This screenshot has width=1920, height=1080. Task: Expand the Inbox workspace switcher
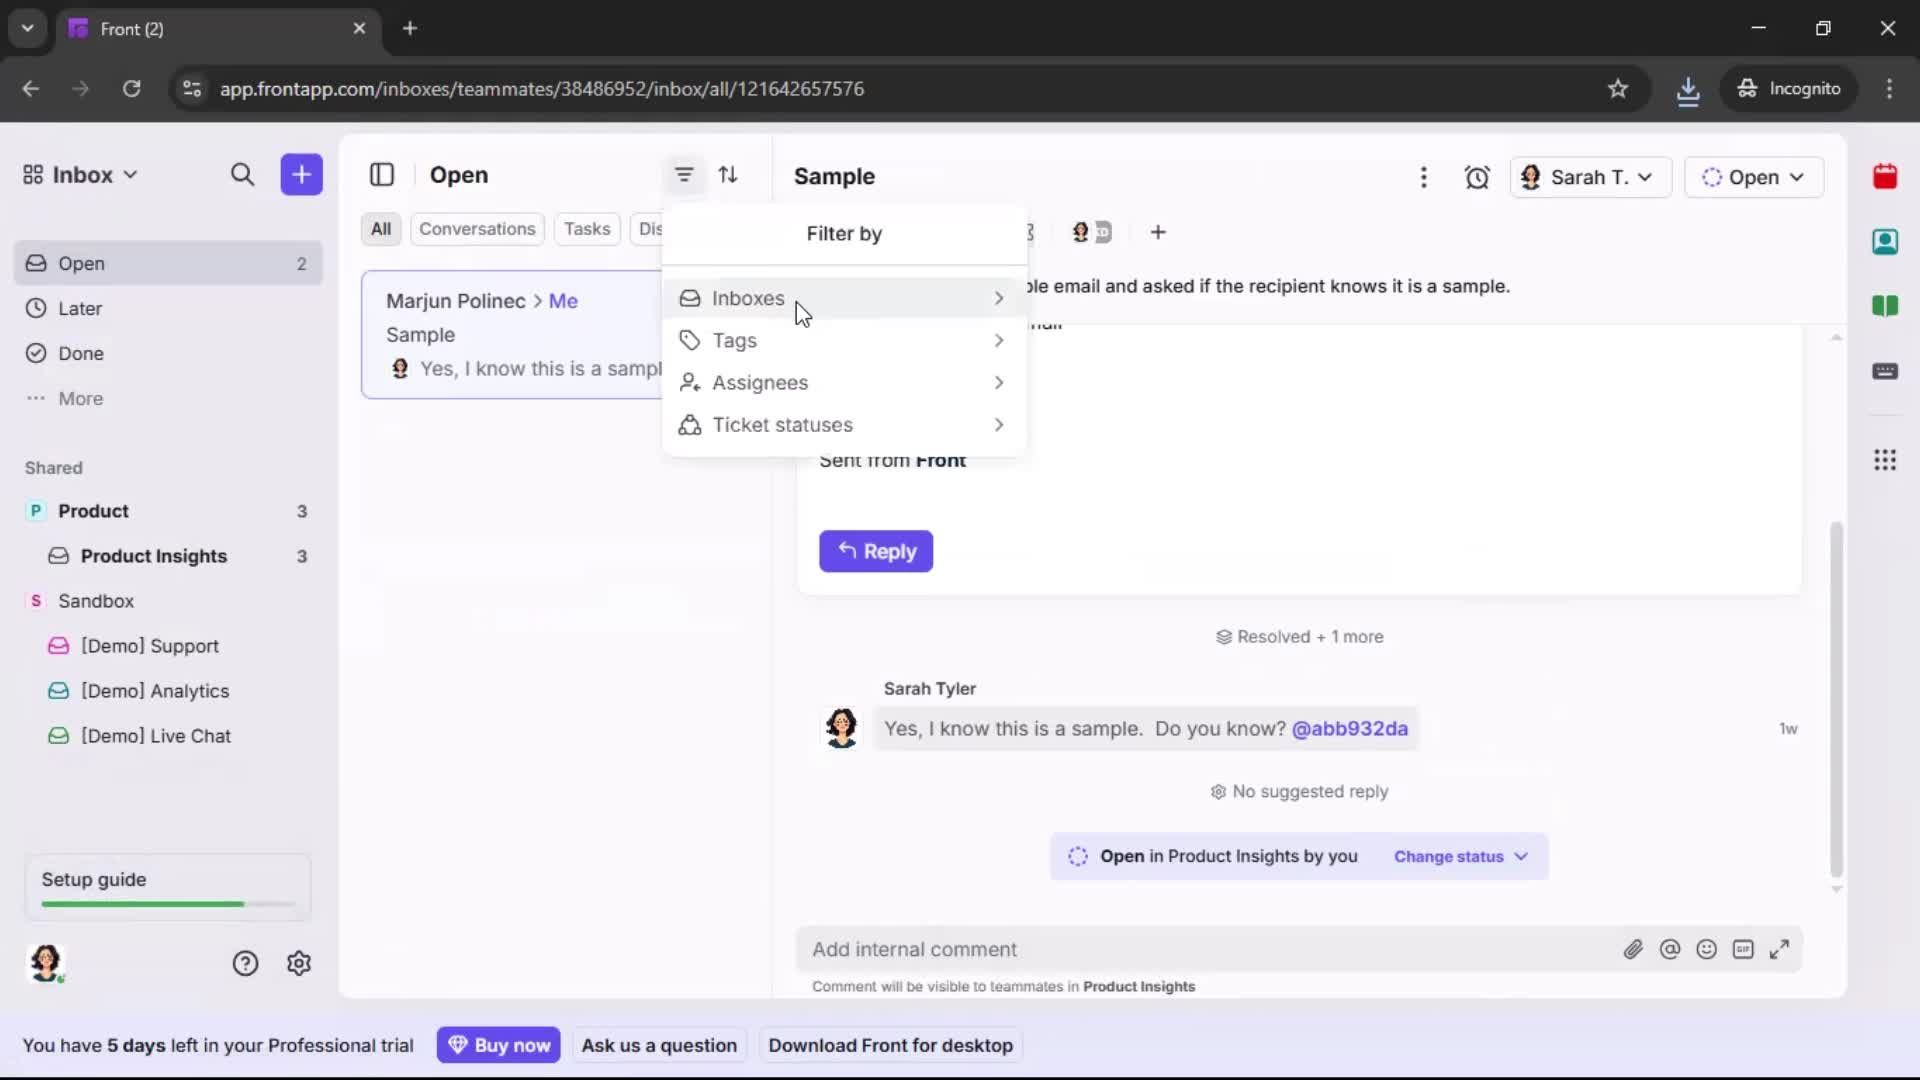pos(80,174)
